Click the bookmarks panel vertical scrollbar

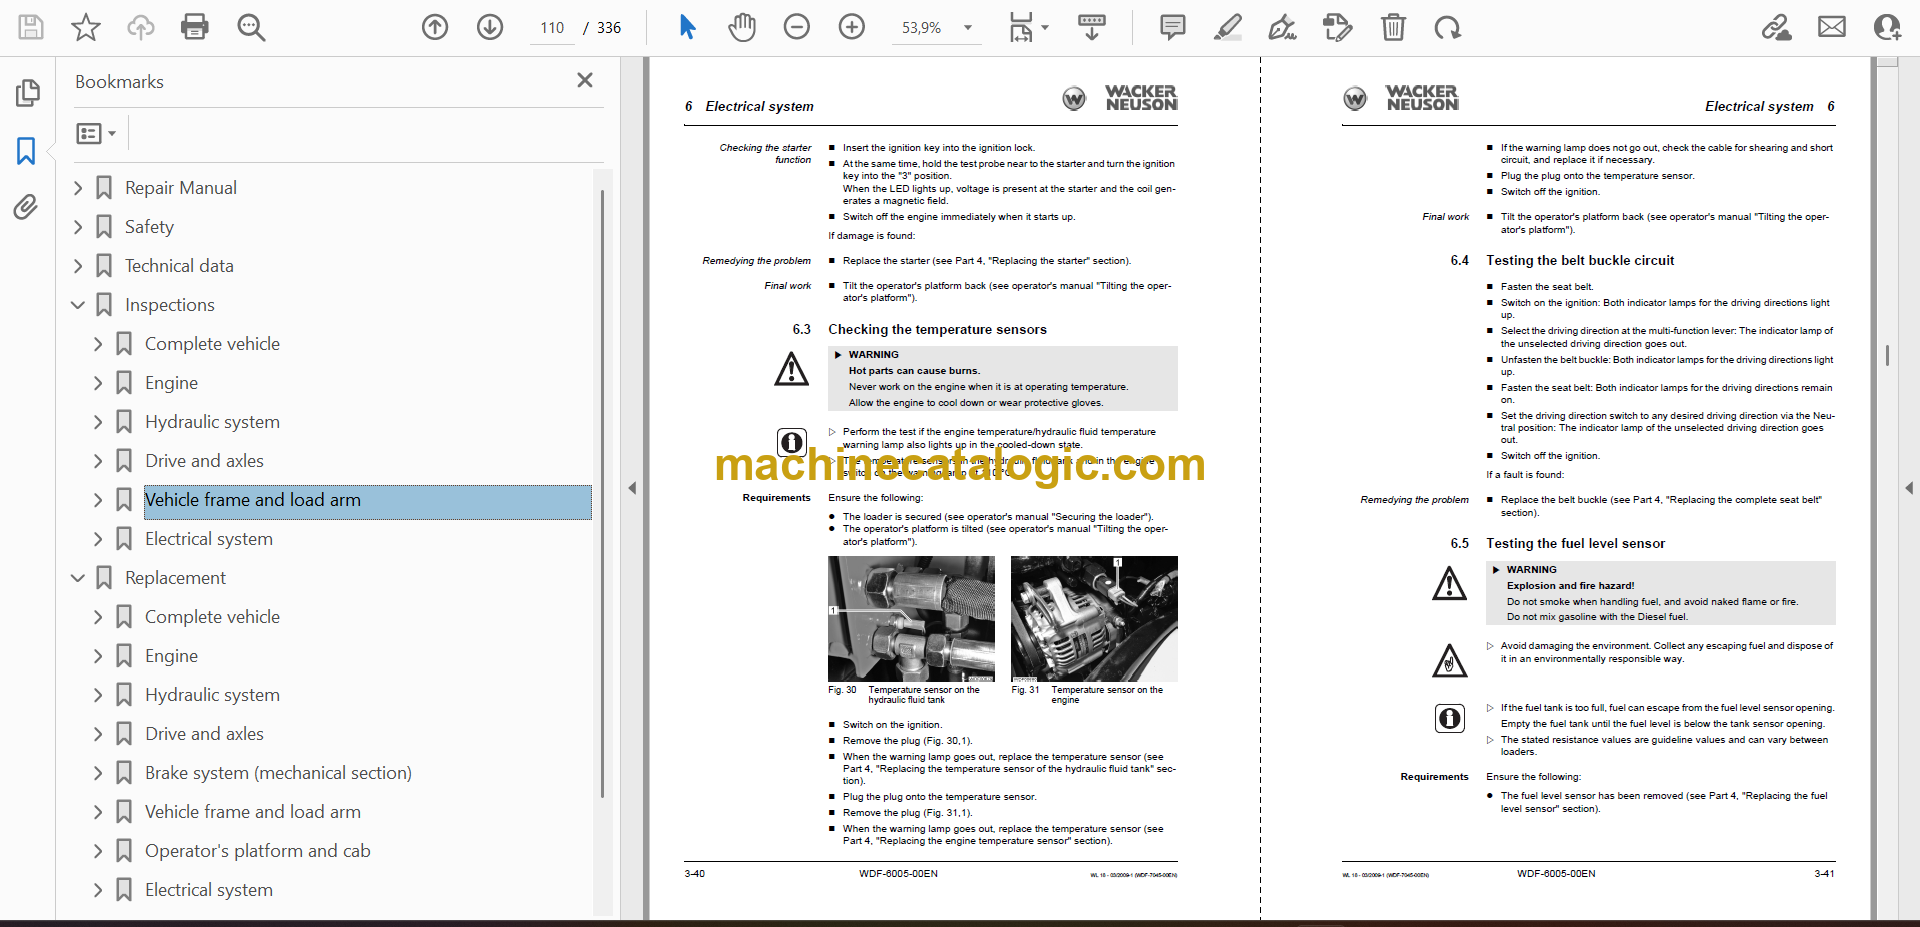(x=602, y=493)
